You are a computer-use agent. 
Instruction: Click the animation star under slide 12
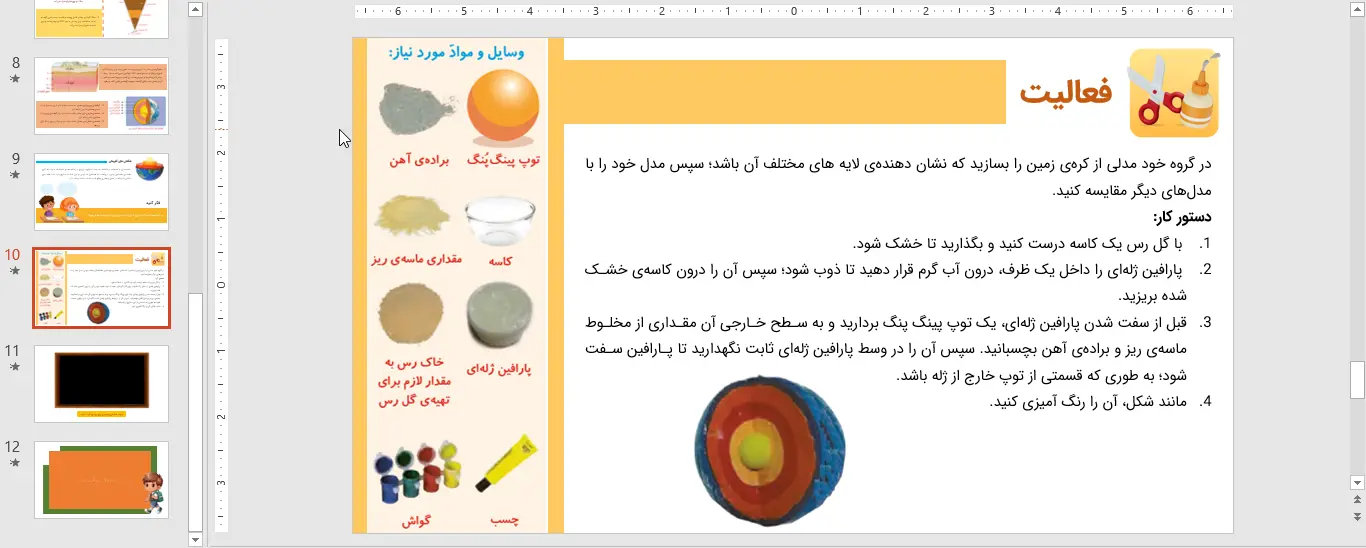pyautogui.click(x=14, y=463)
